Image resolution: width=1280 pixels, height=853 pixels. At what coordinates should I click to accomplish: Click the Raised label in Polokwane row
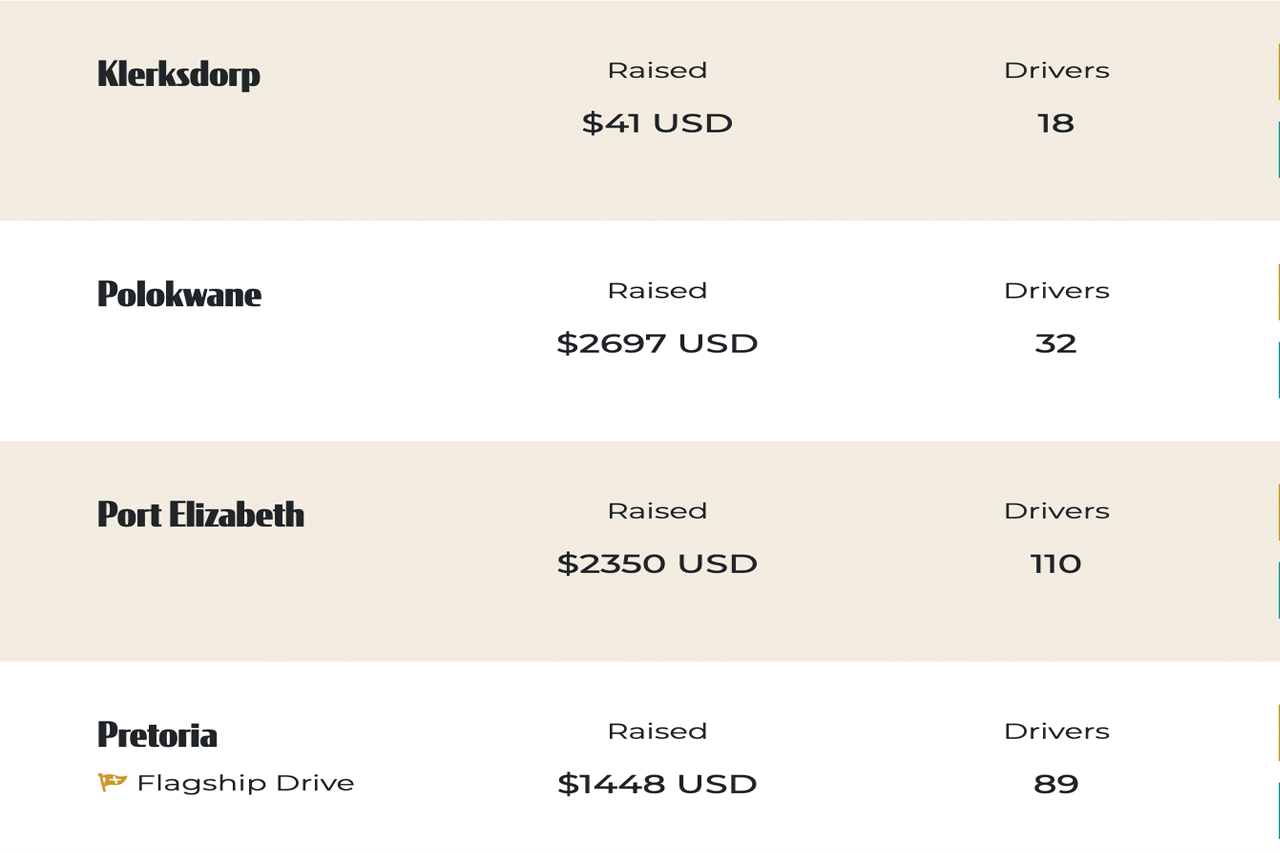[657, 290]
